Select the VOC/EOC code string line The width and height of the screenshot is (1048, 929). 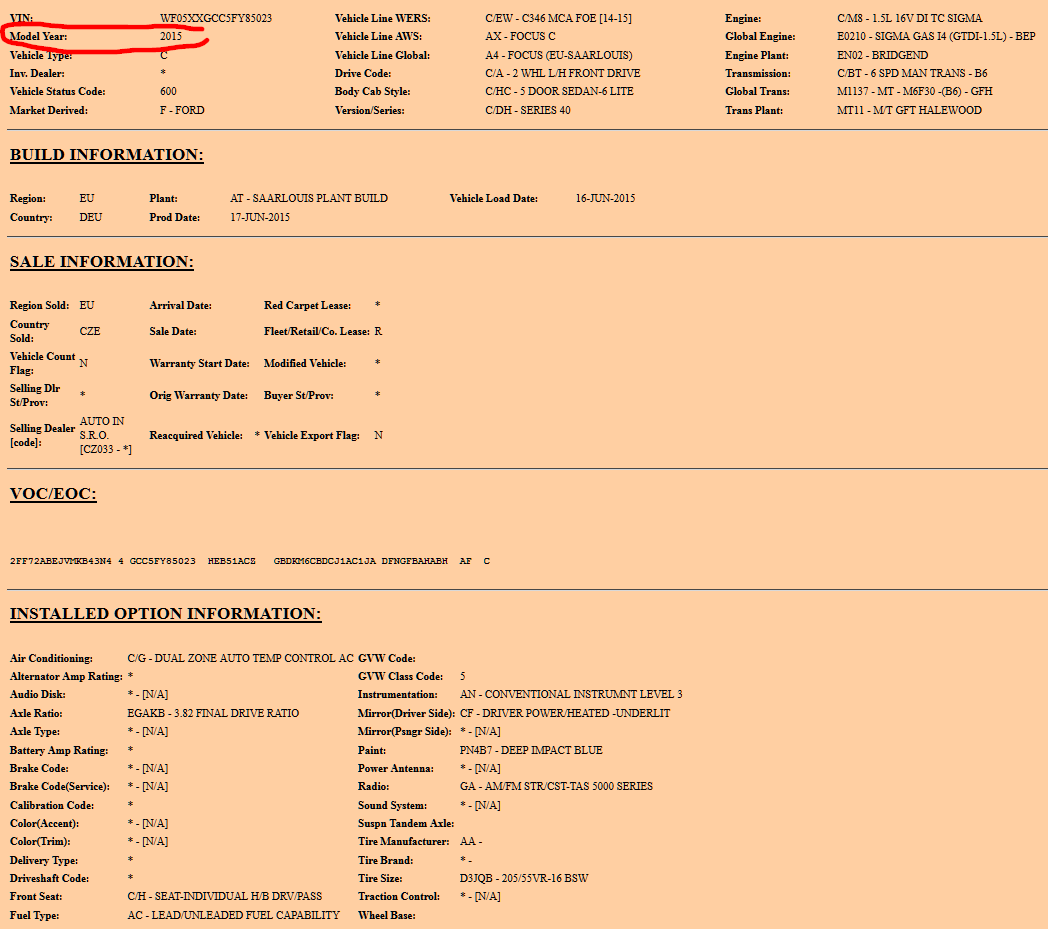(x=250, y=561)
